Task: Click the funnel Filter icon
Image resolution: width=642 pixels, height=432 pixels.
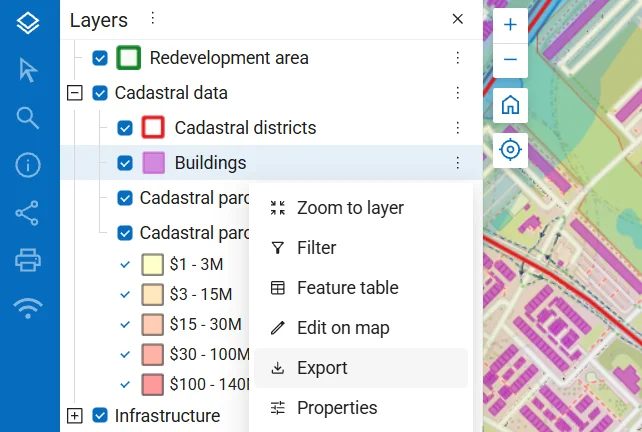Action: tap(278, 248)
